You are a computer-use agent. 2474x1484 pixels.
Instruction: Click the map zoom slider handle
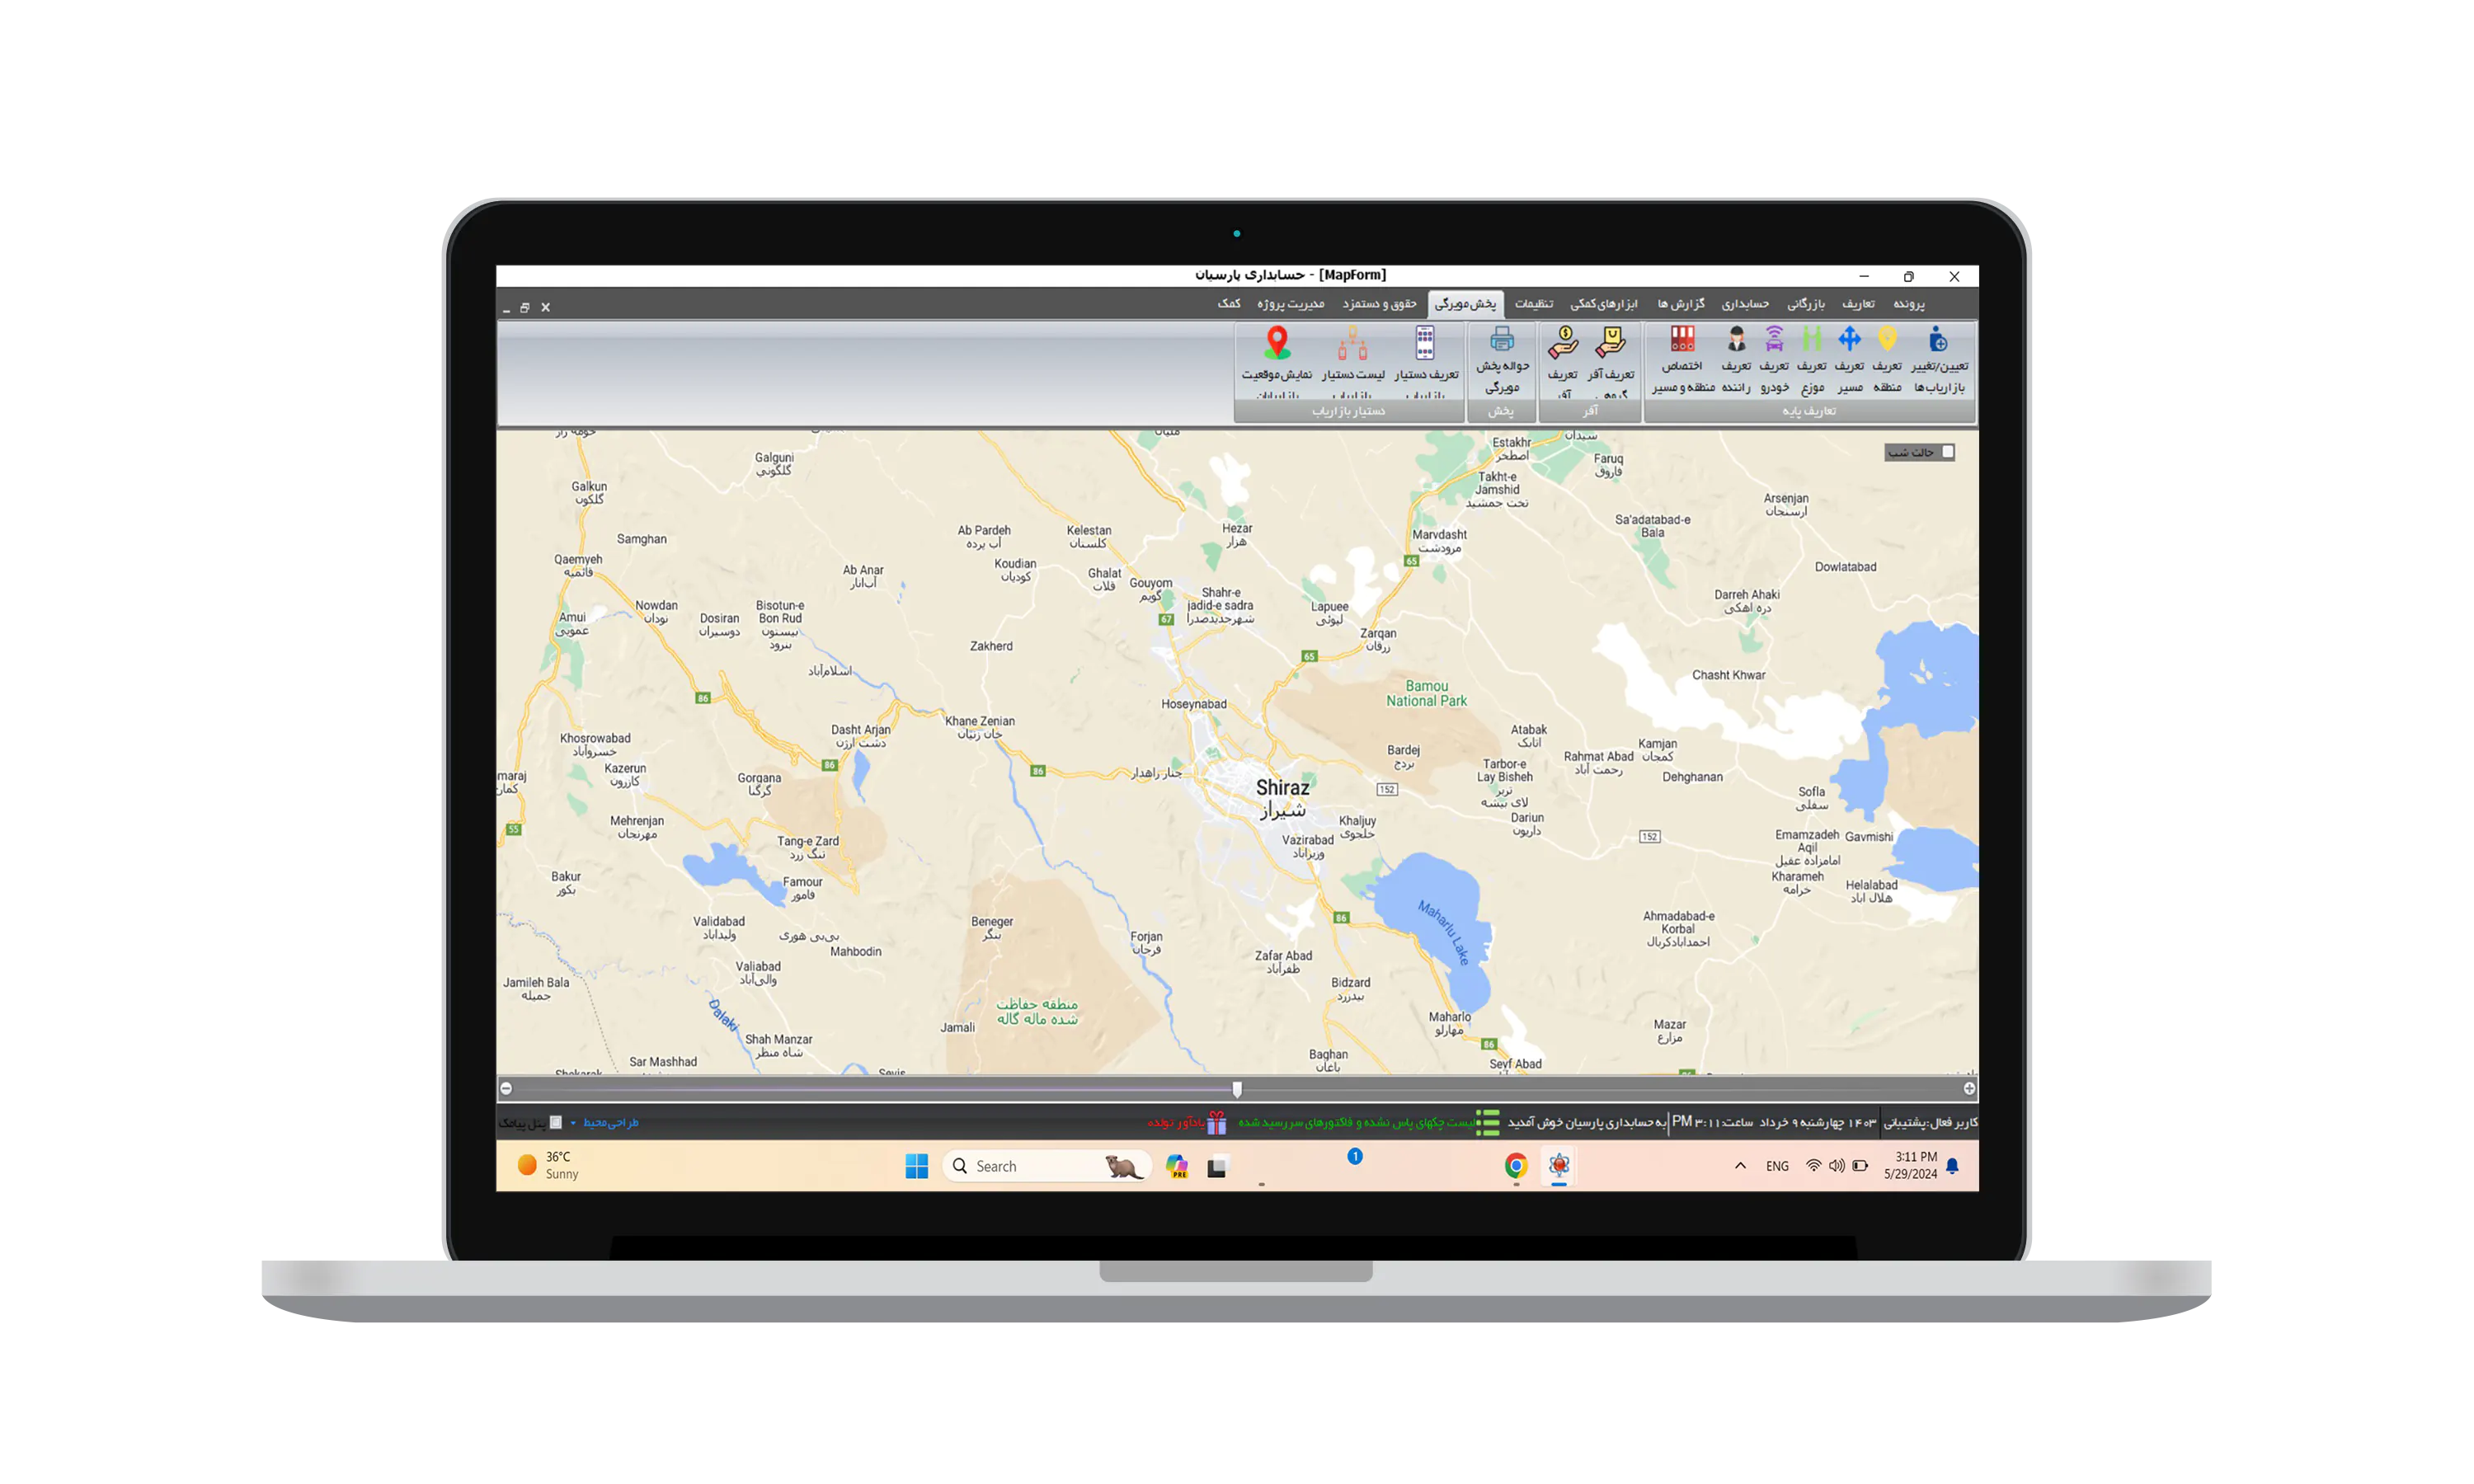point(1237,1089)
